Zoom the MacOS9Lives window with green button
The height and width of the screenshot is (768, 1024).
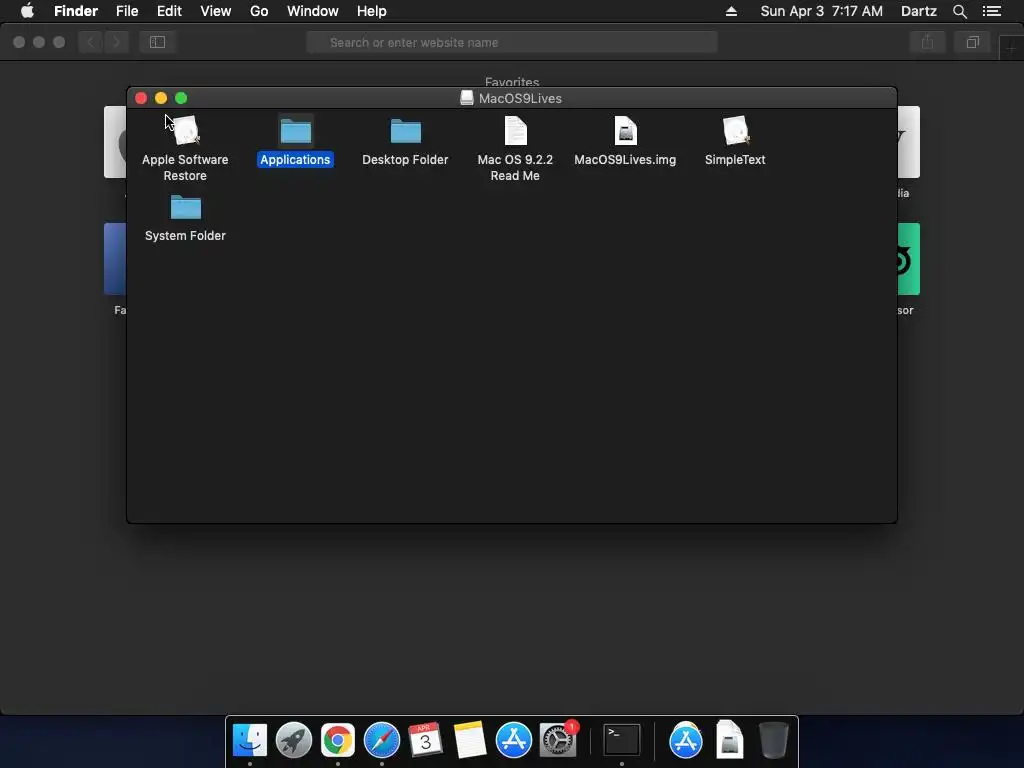[x=182, y=99]
